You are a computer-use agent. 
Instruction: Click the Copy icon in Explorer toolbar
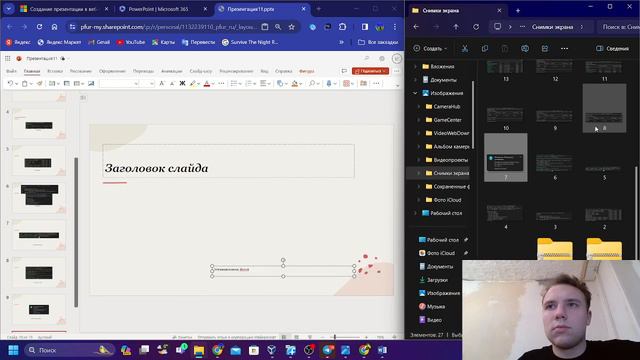(x=484, y=49)
